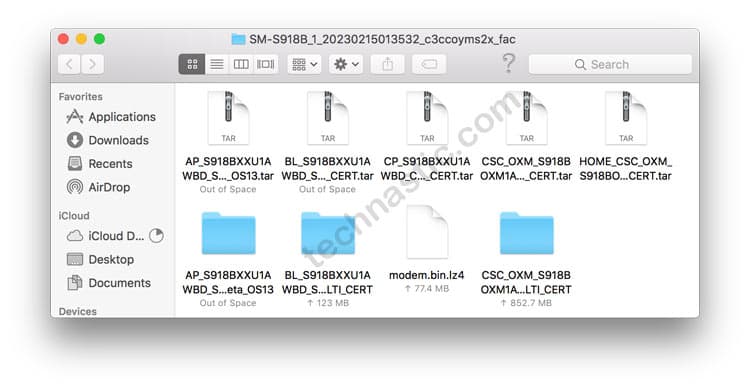Image resolution: width=750 pixels, height=390 pixels.
Task: Select the CSC_OXM_S918B CERT.tar archive icon
Action: point(527,118)
